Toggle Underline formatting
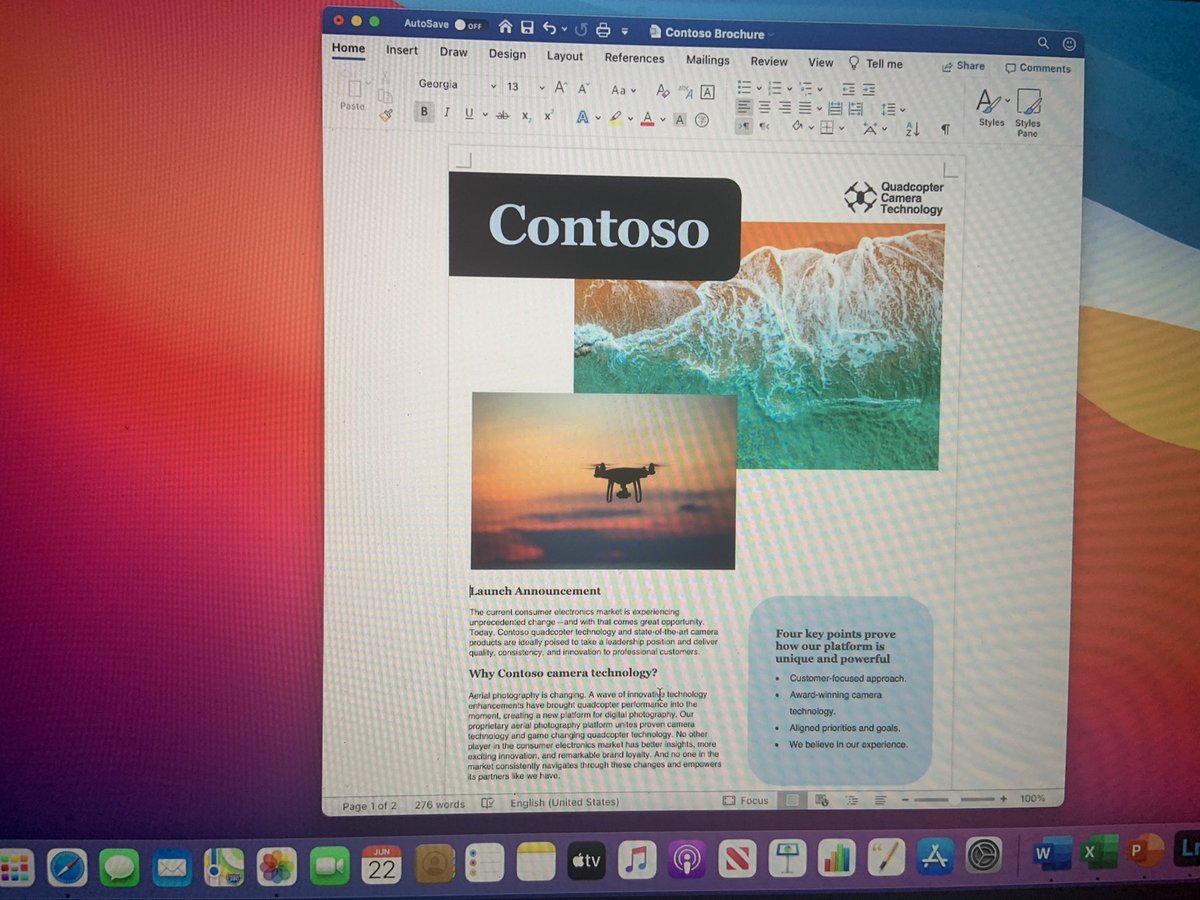1200x900 pixels. click(x=469, y=114)
